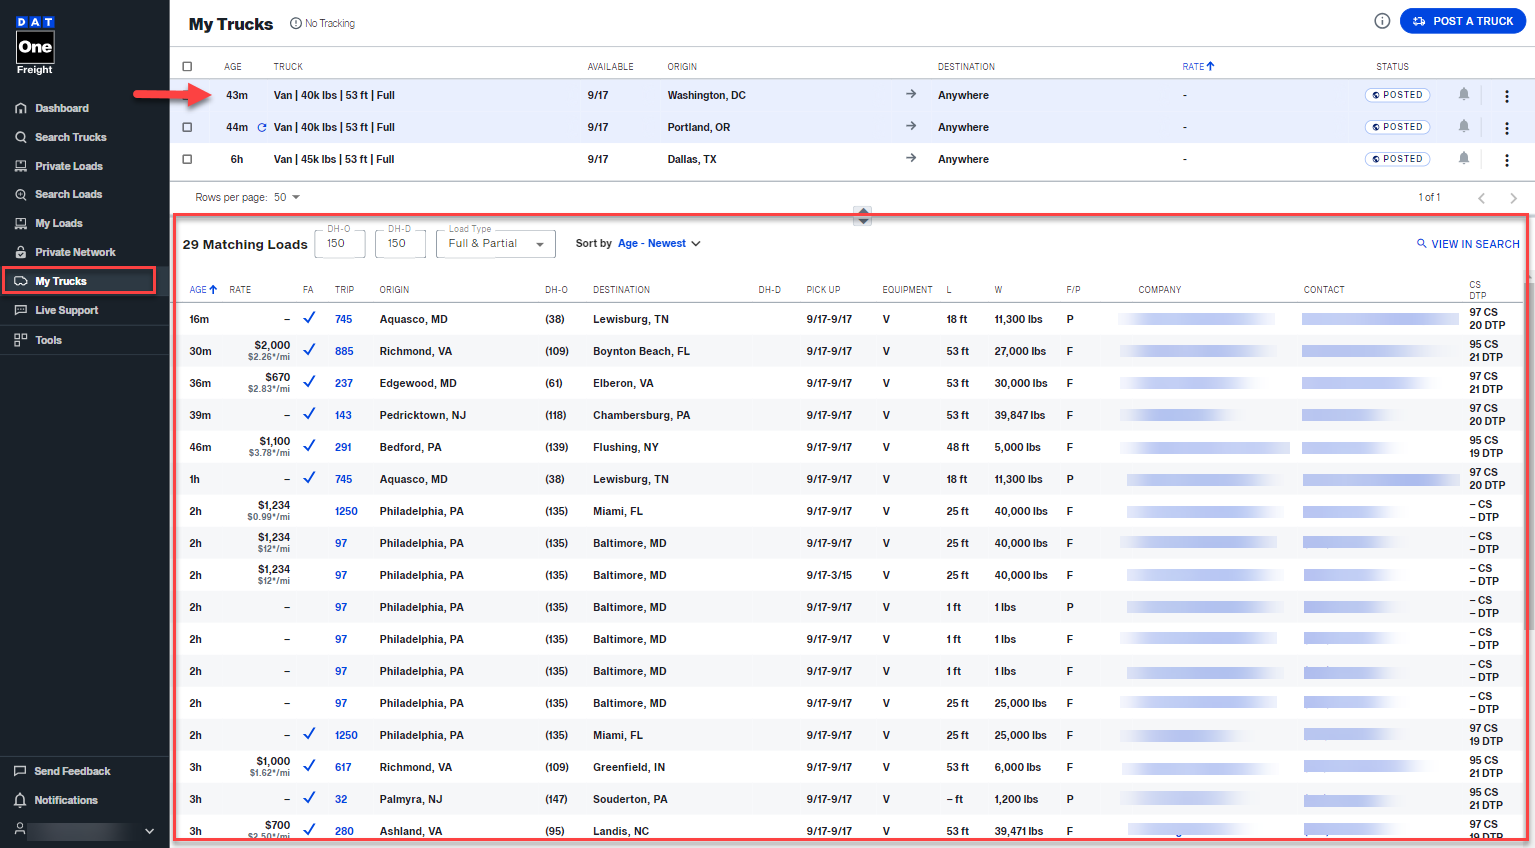Click the info icon beside Post a Truck
The image size is (1535, 848).
pos(1382,21)
